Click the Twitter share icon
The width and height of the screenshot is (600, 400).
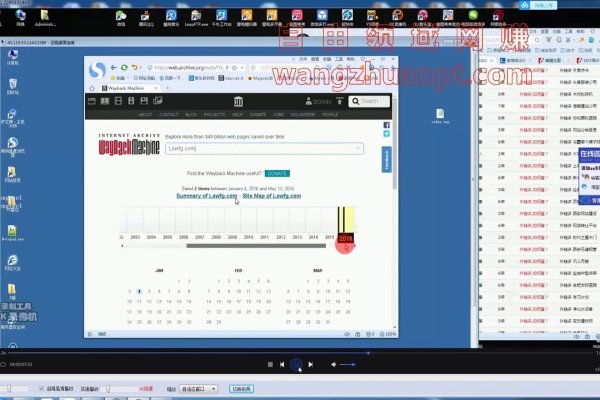point(387,133)
